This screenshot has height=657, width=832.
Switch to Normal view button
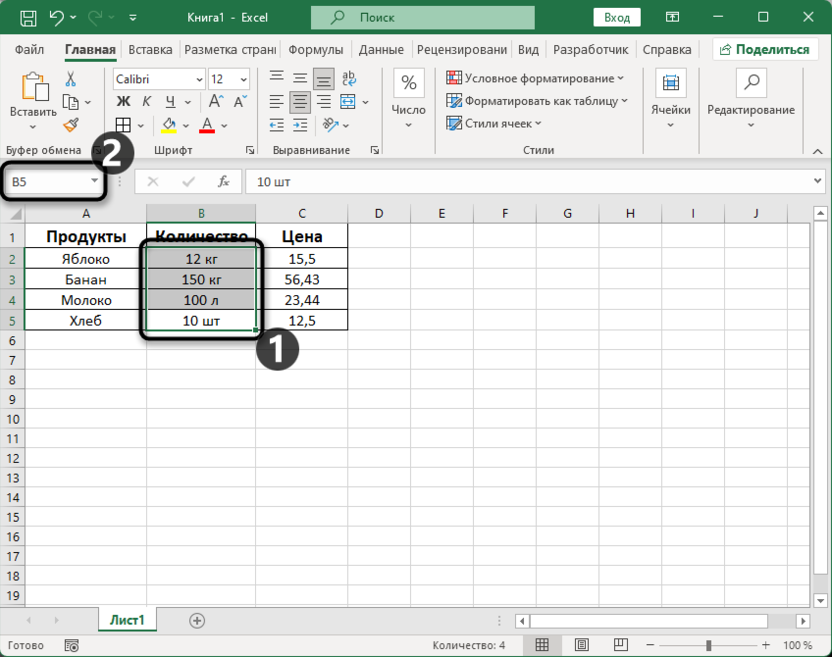coord(542,645)
